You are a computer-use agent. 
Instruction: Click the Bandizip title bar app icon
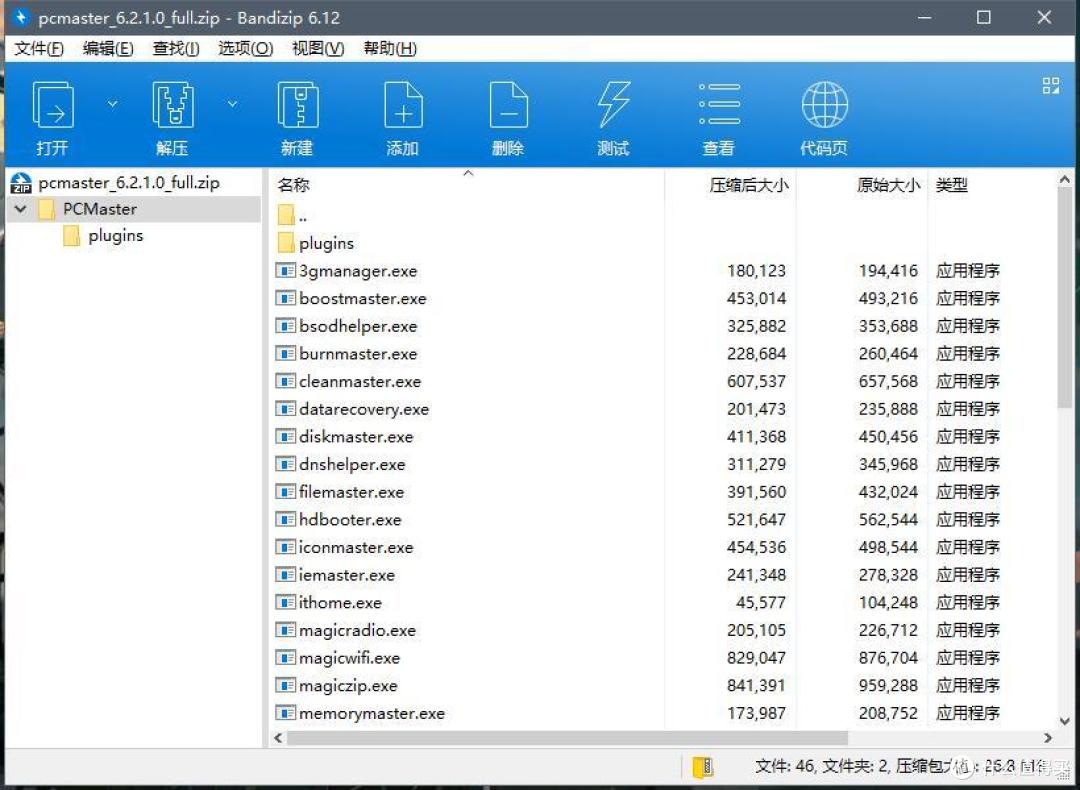(x=21, y=17)
